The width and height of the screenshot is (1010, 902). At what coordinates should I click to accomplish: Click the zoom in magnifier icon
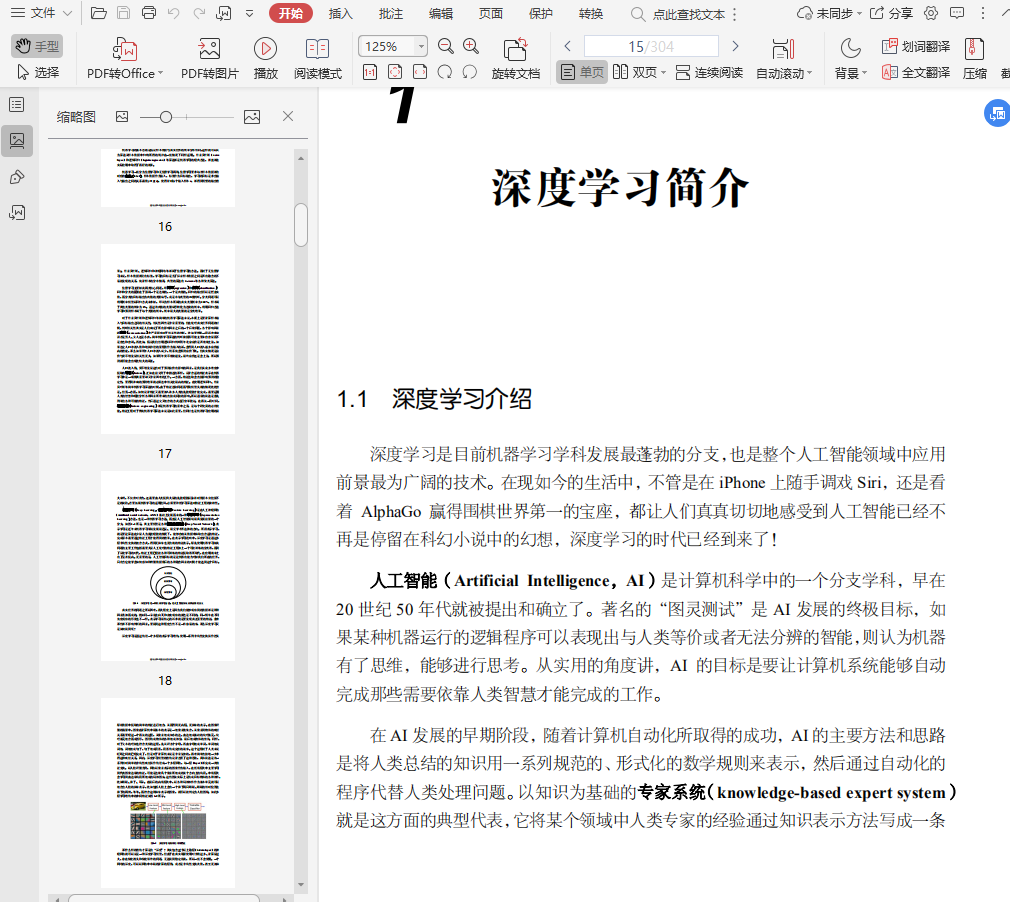(x=471, y=46)
